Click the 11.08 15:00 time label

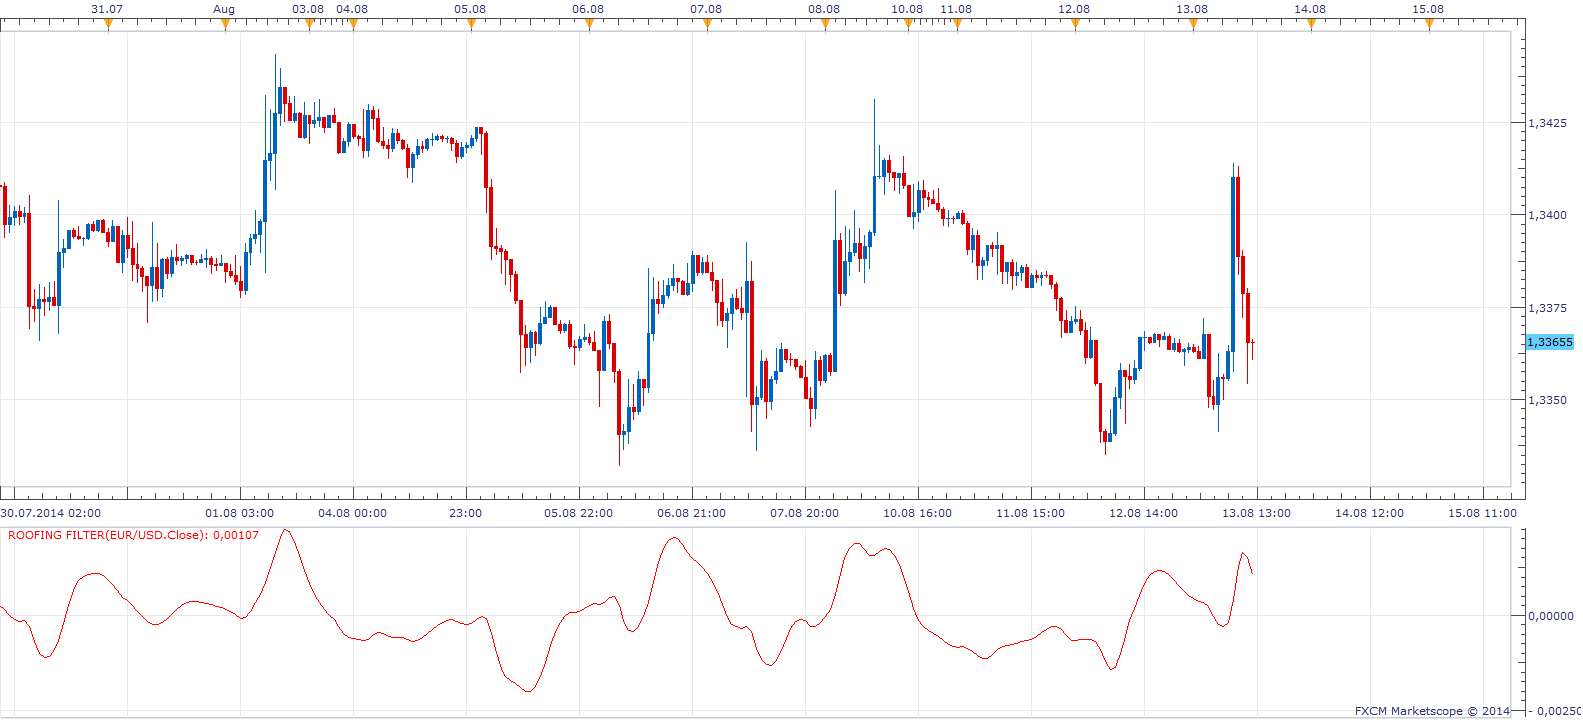pos(1030,513)
